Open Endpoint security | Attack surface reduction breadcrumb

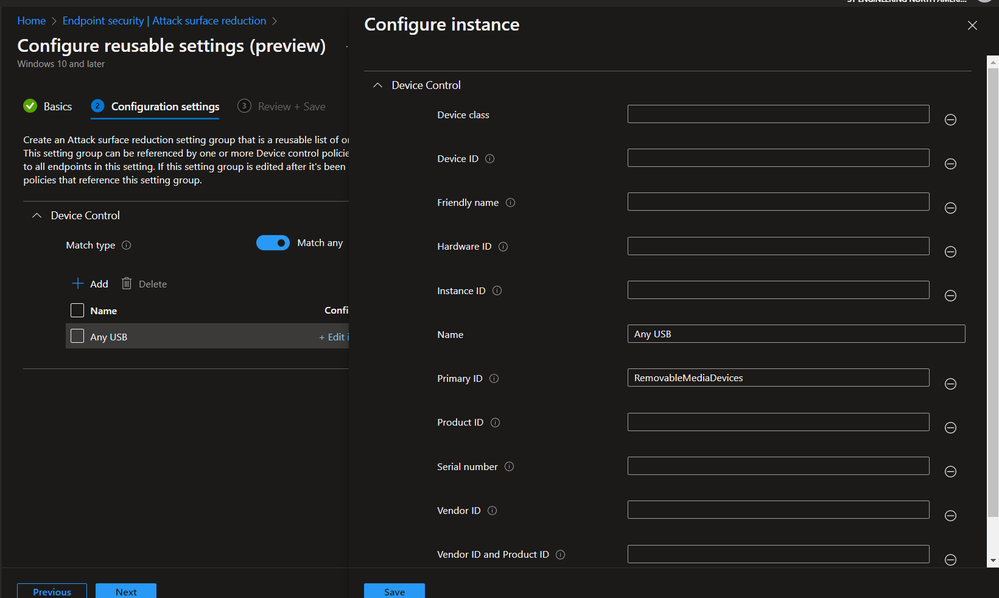coord(164,21)
